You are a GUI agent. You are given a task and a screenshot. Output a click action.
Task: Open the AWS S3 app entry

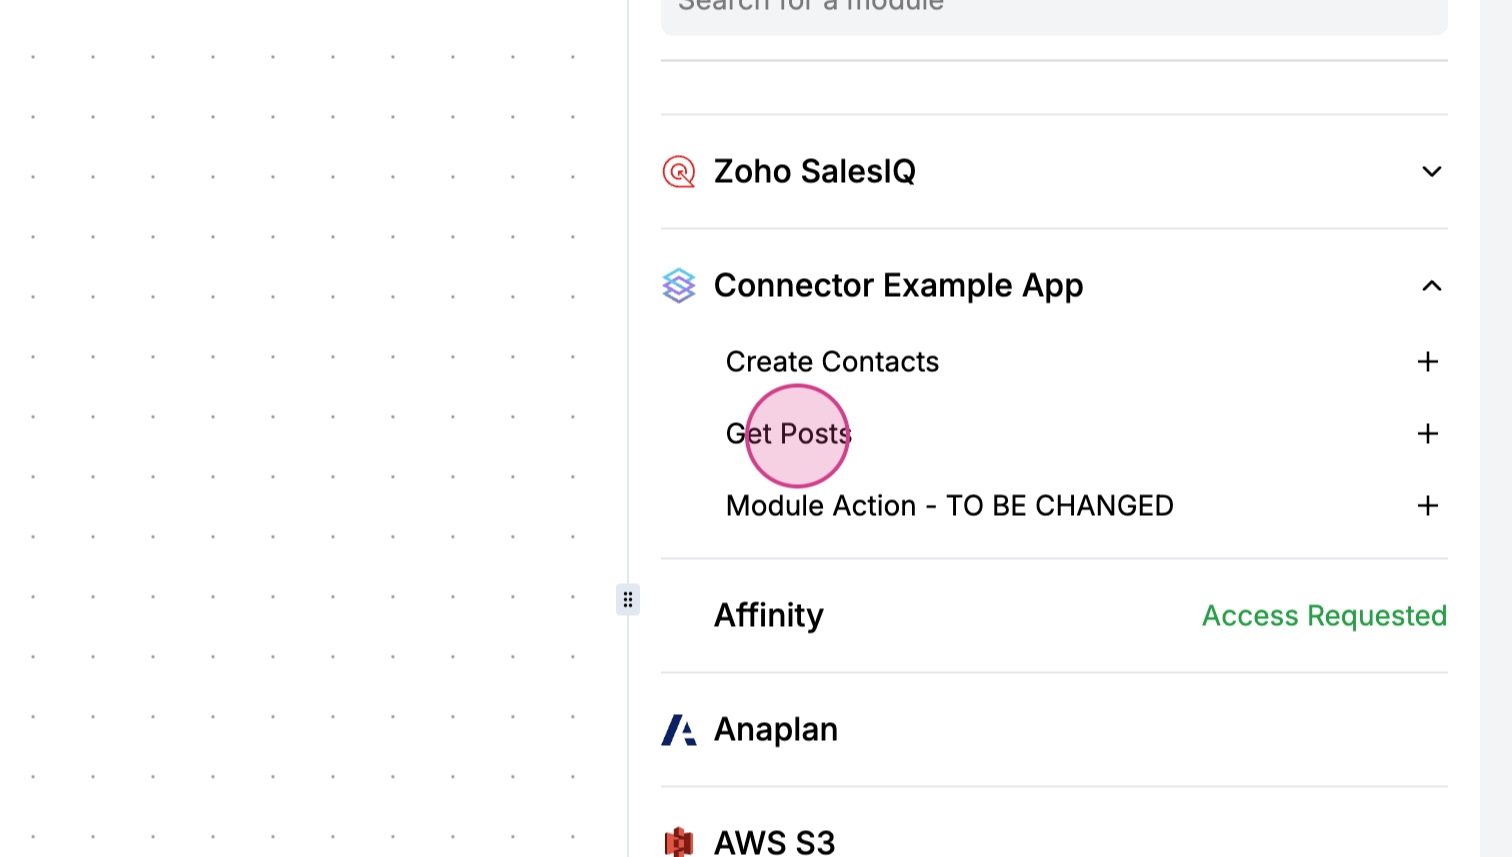(774, 842)
